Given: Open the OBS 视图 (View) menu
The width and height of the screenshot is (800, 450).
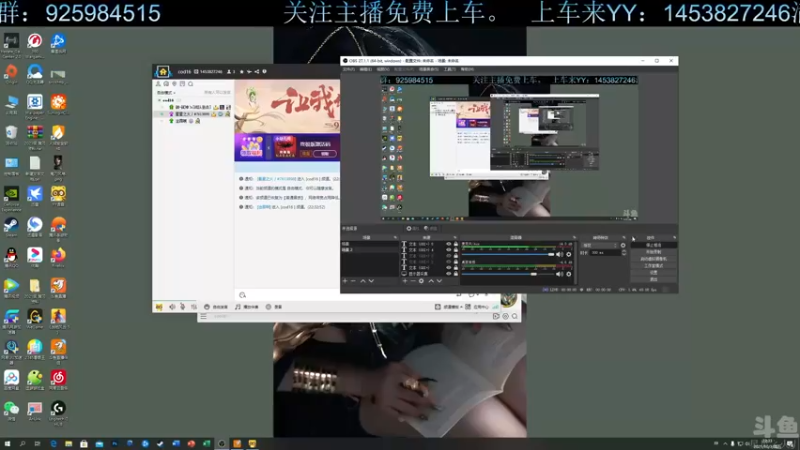Looking at the screenshot, I should (383, 69).
